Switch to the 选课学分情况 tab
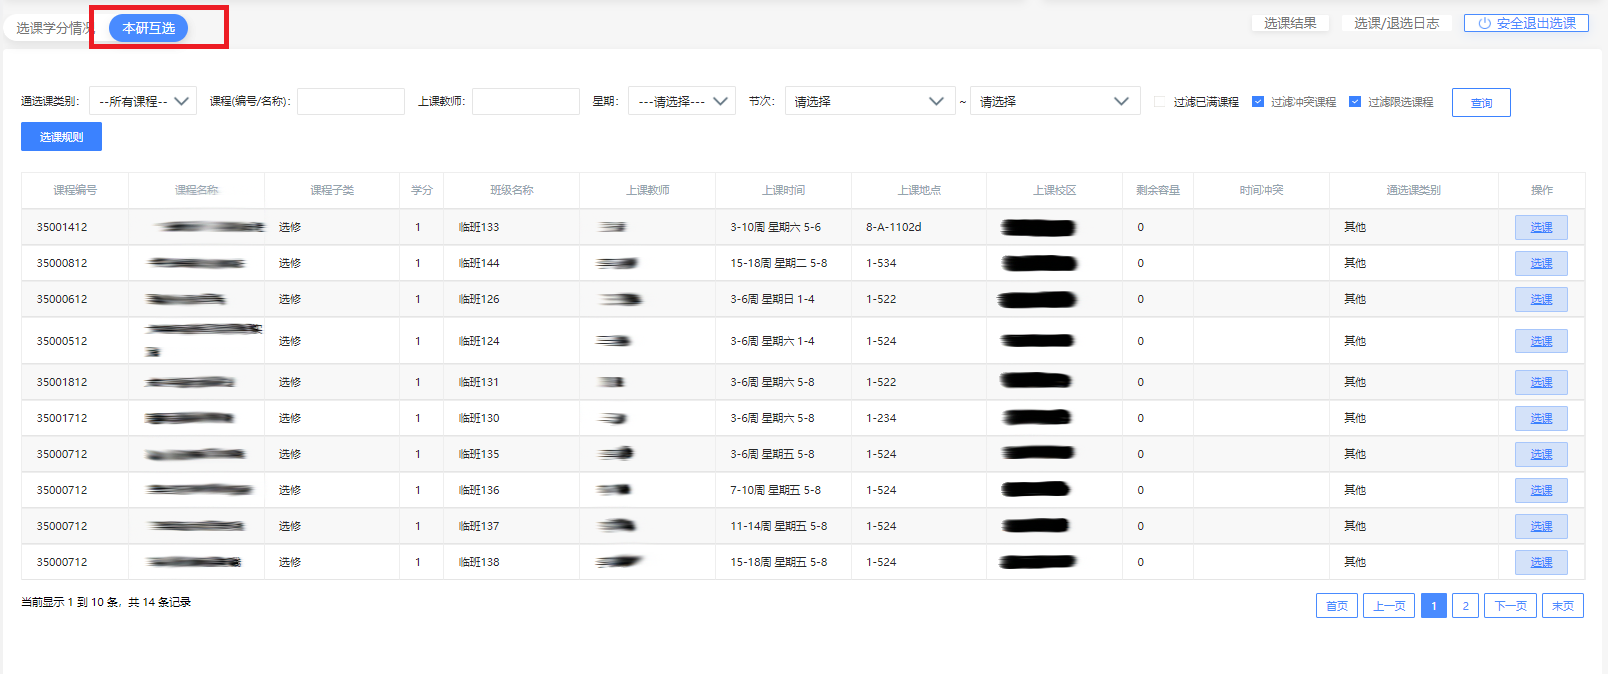 (52, 28)
